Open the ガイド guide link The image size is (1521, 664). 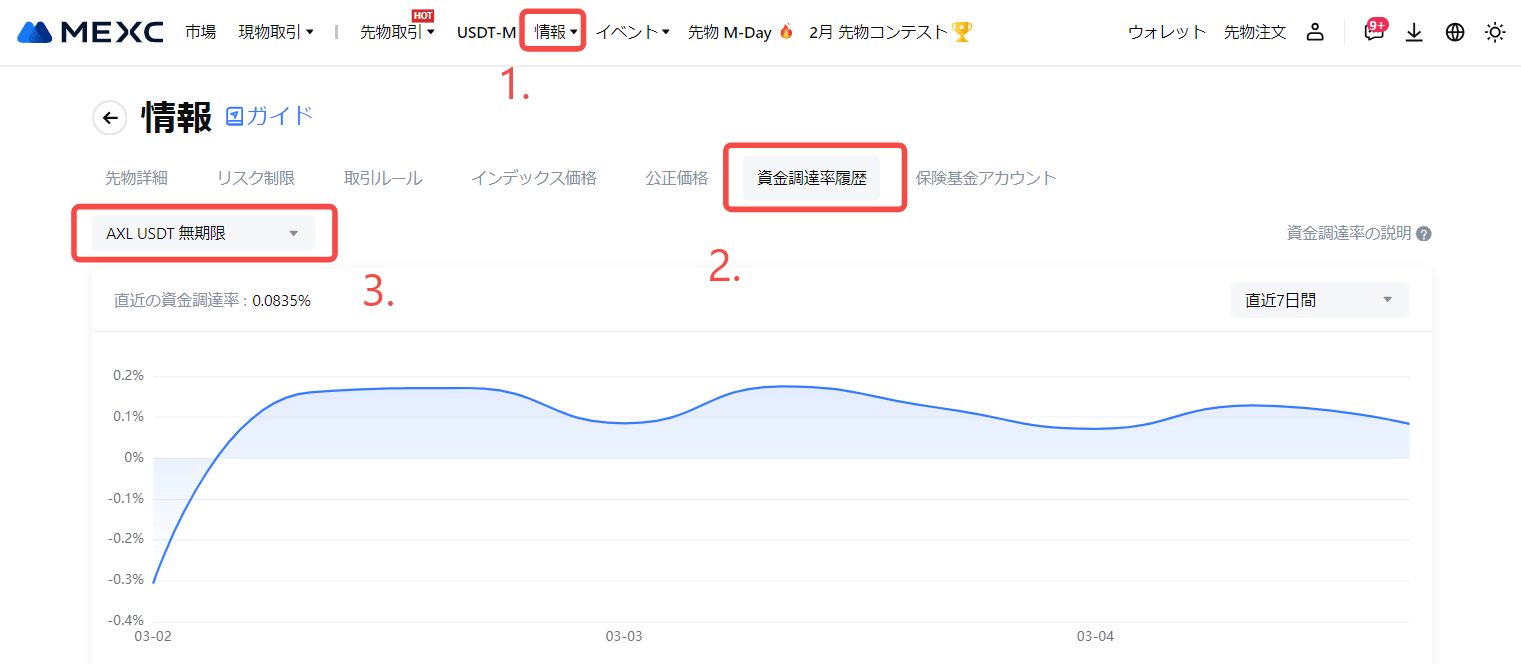pos(270,116)
